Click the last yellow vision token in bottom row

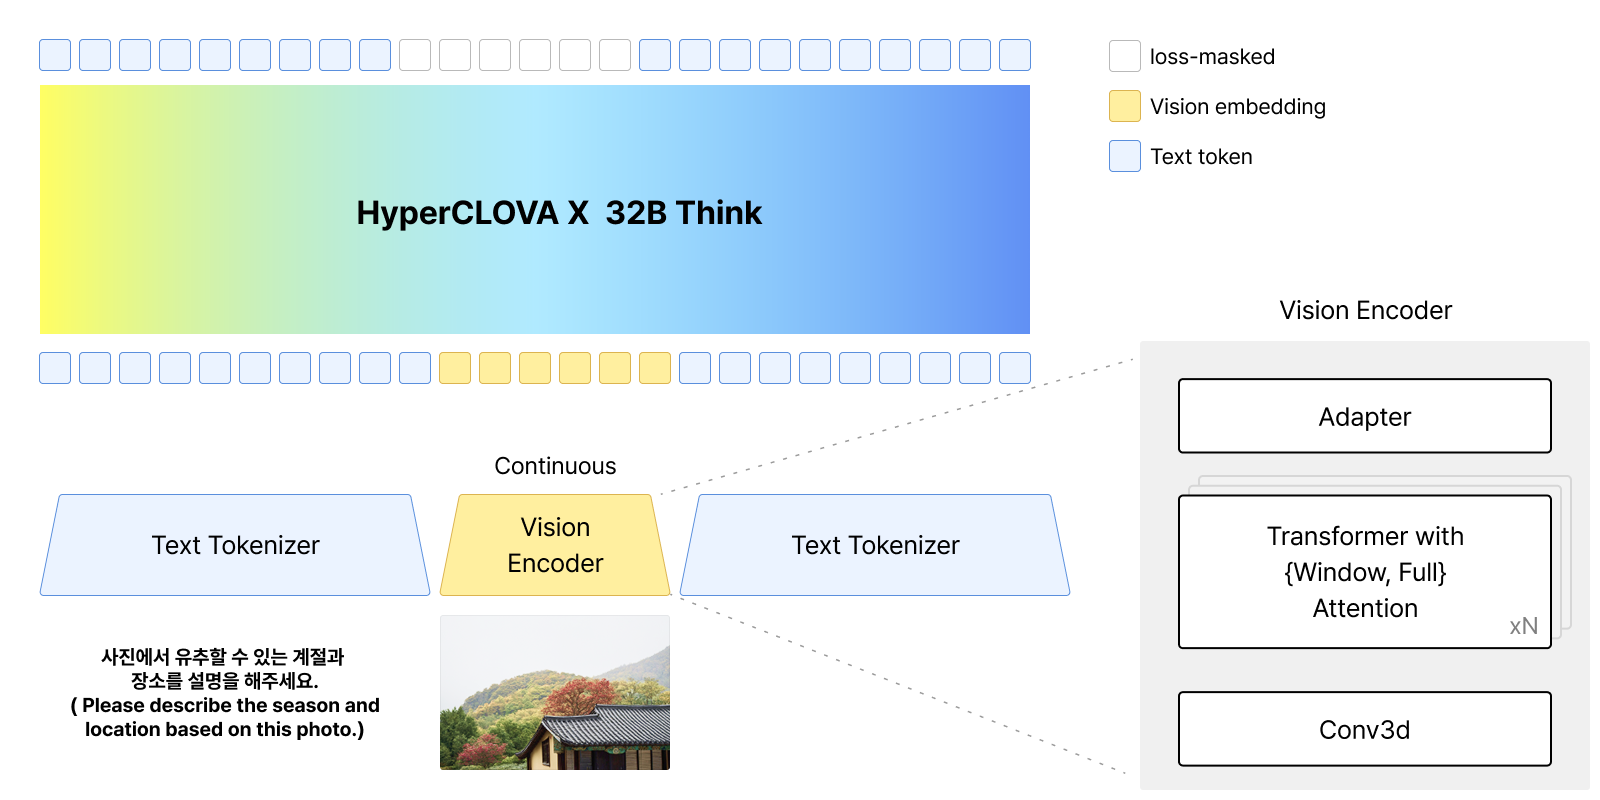tap(655, 368)
